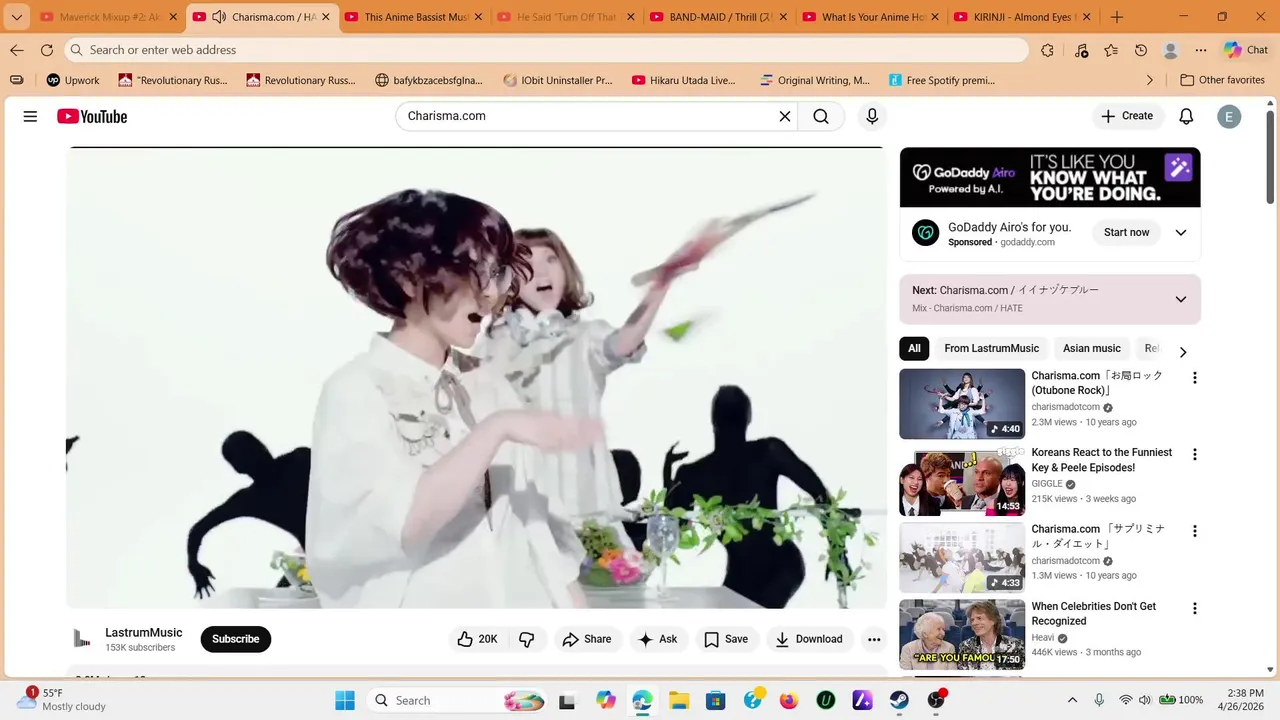Open the new tab button
1280x720 pixels.
click(x=1117, y=17)
